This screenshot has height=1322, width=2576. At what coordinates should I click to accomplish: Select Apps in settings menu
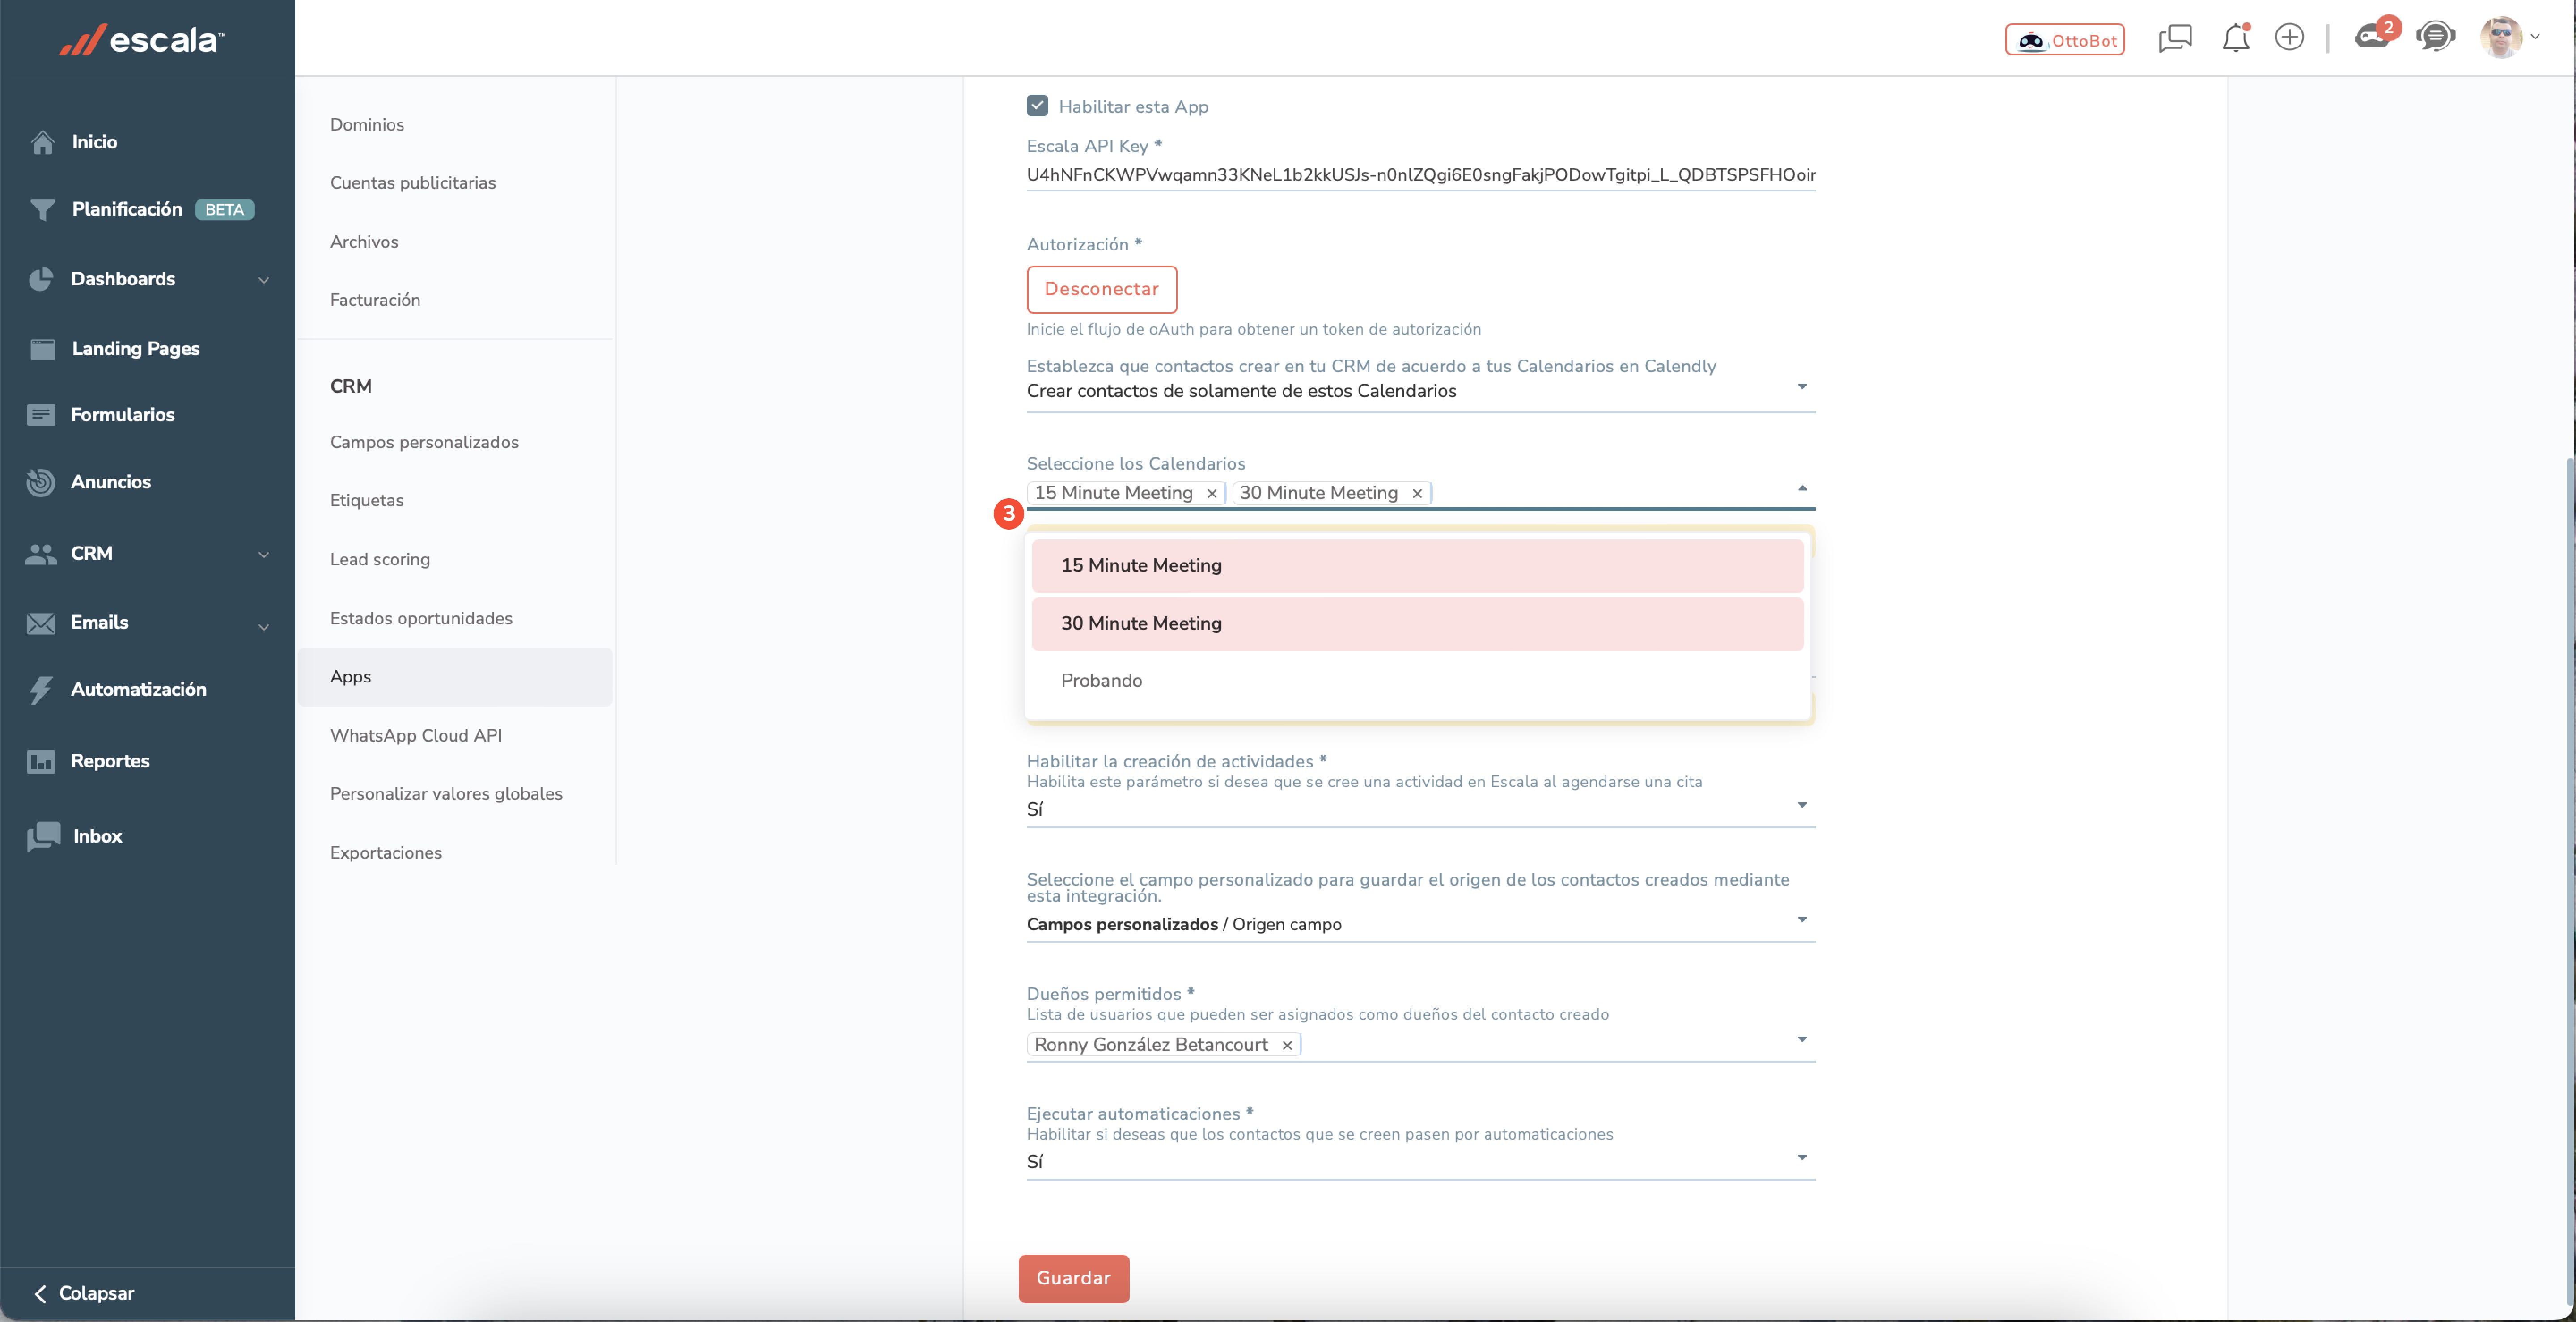tap(455, 676)
